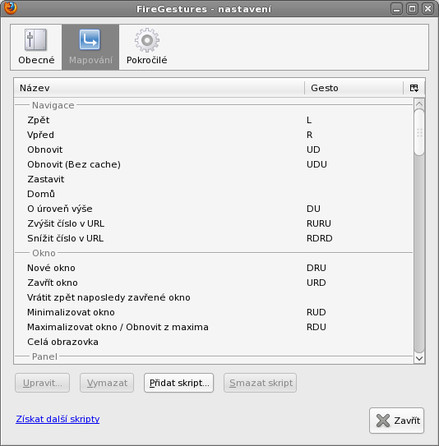Viewport: 439px width, 446px height.
Task: Click the scrollbar down arrow
Action: tap(419, 358)
